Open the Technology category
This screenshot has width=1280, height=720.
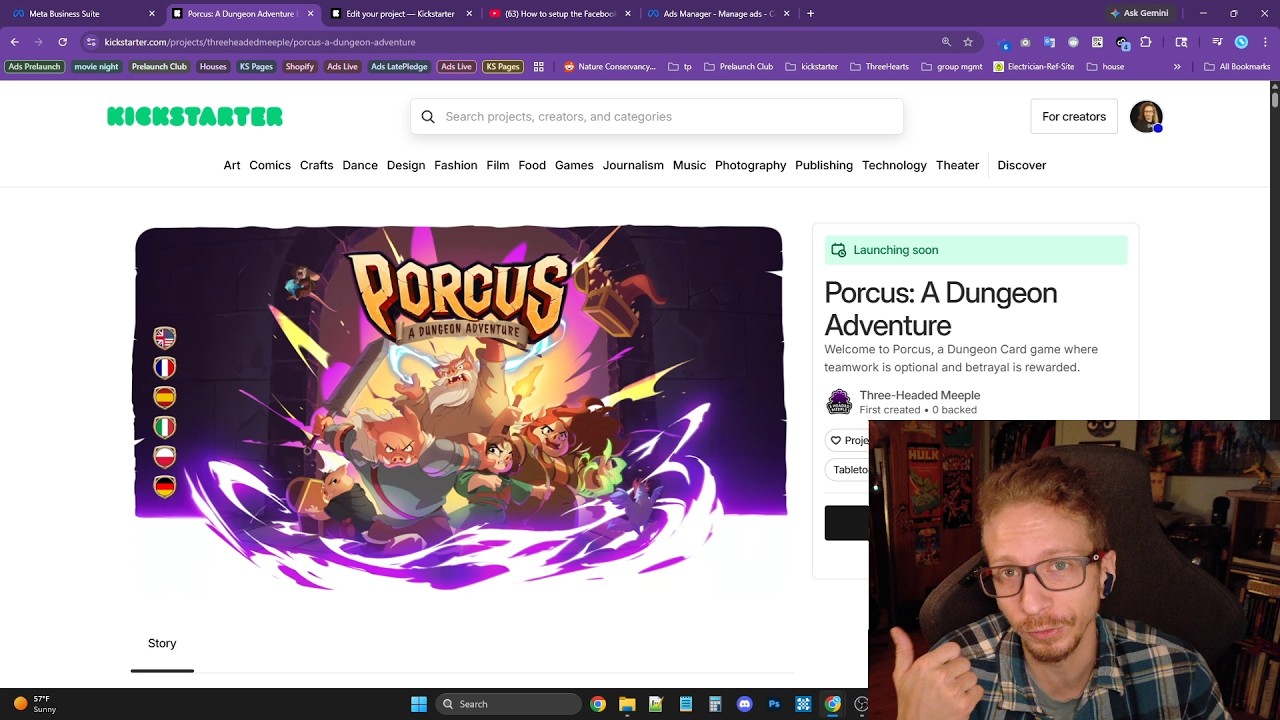point(894,165)
